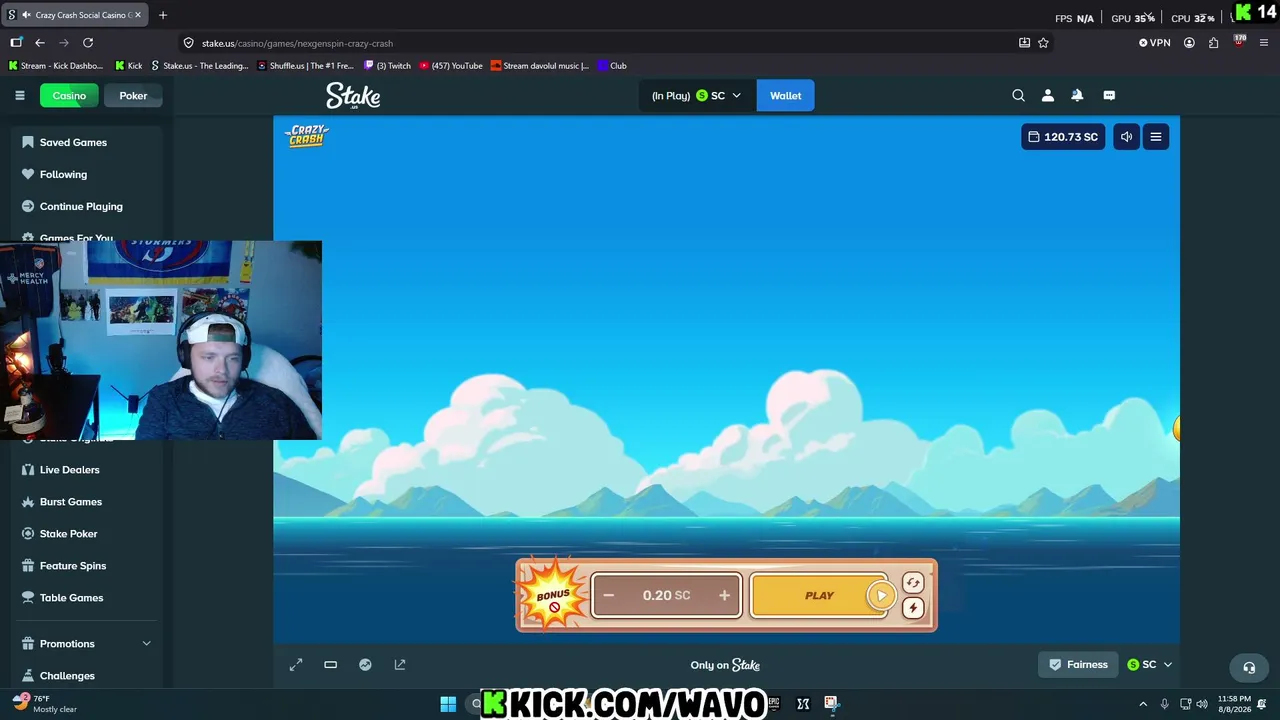Decrease the bet with the minus button
This screenshot has width=1280, height=720.
[x=608, y=596]
